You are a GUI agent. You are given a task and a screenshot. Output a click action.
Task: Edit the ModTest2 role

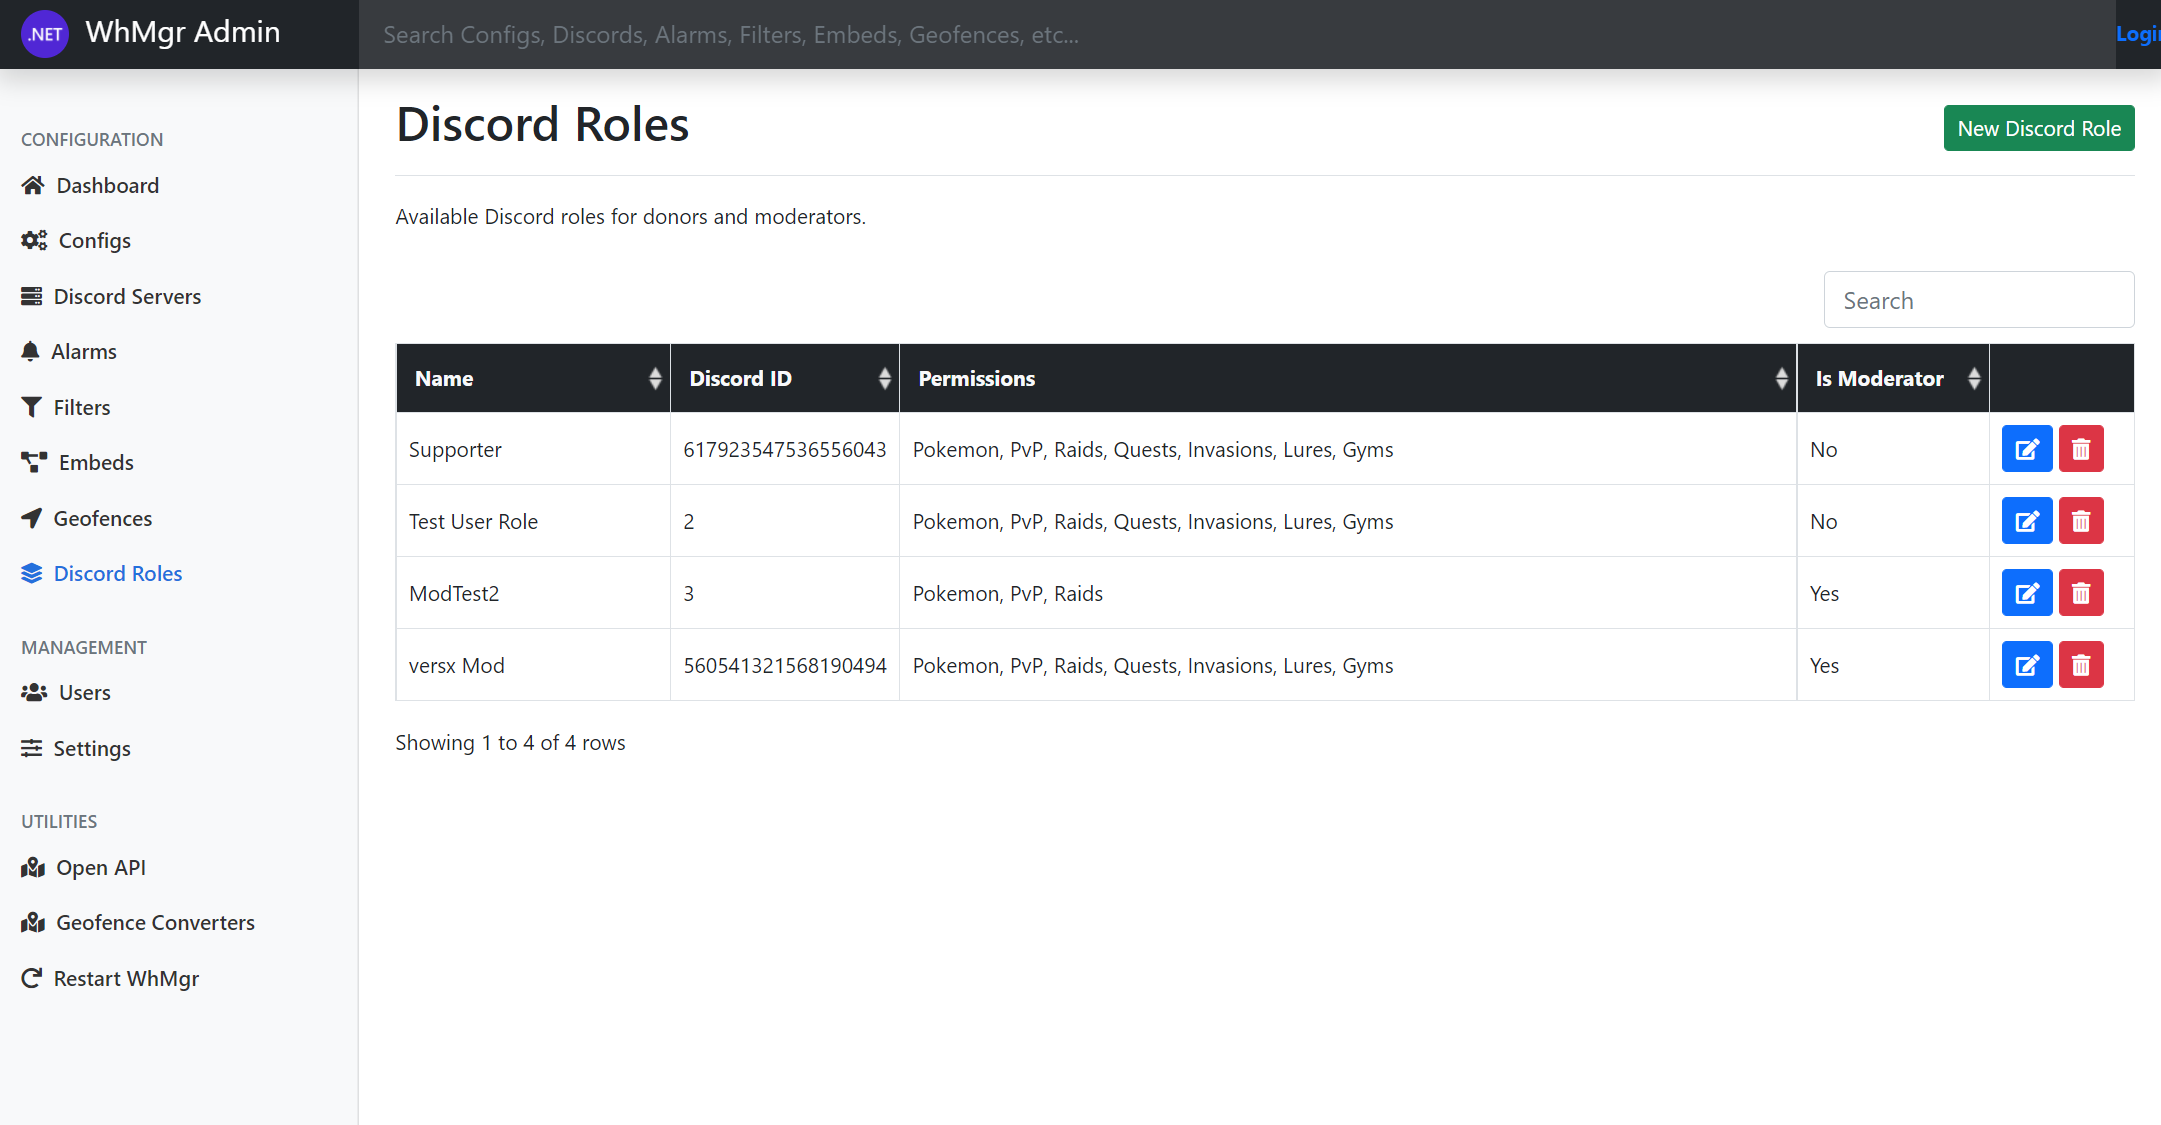point(2026,593)
